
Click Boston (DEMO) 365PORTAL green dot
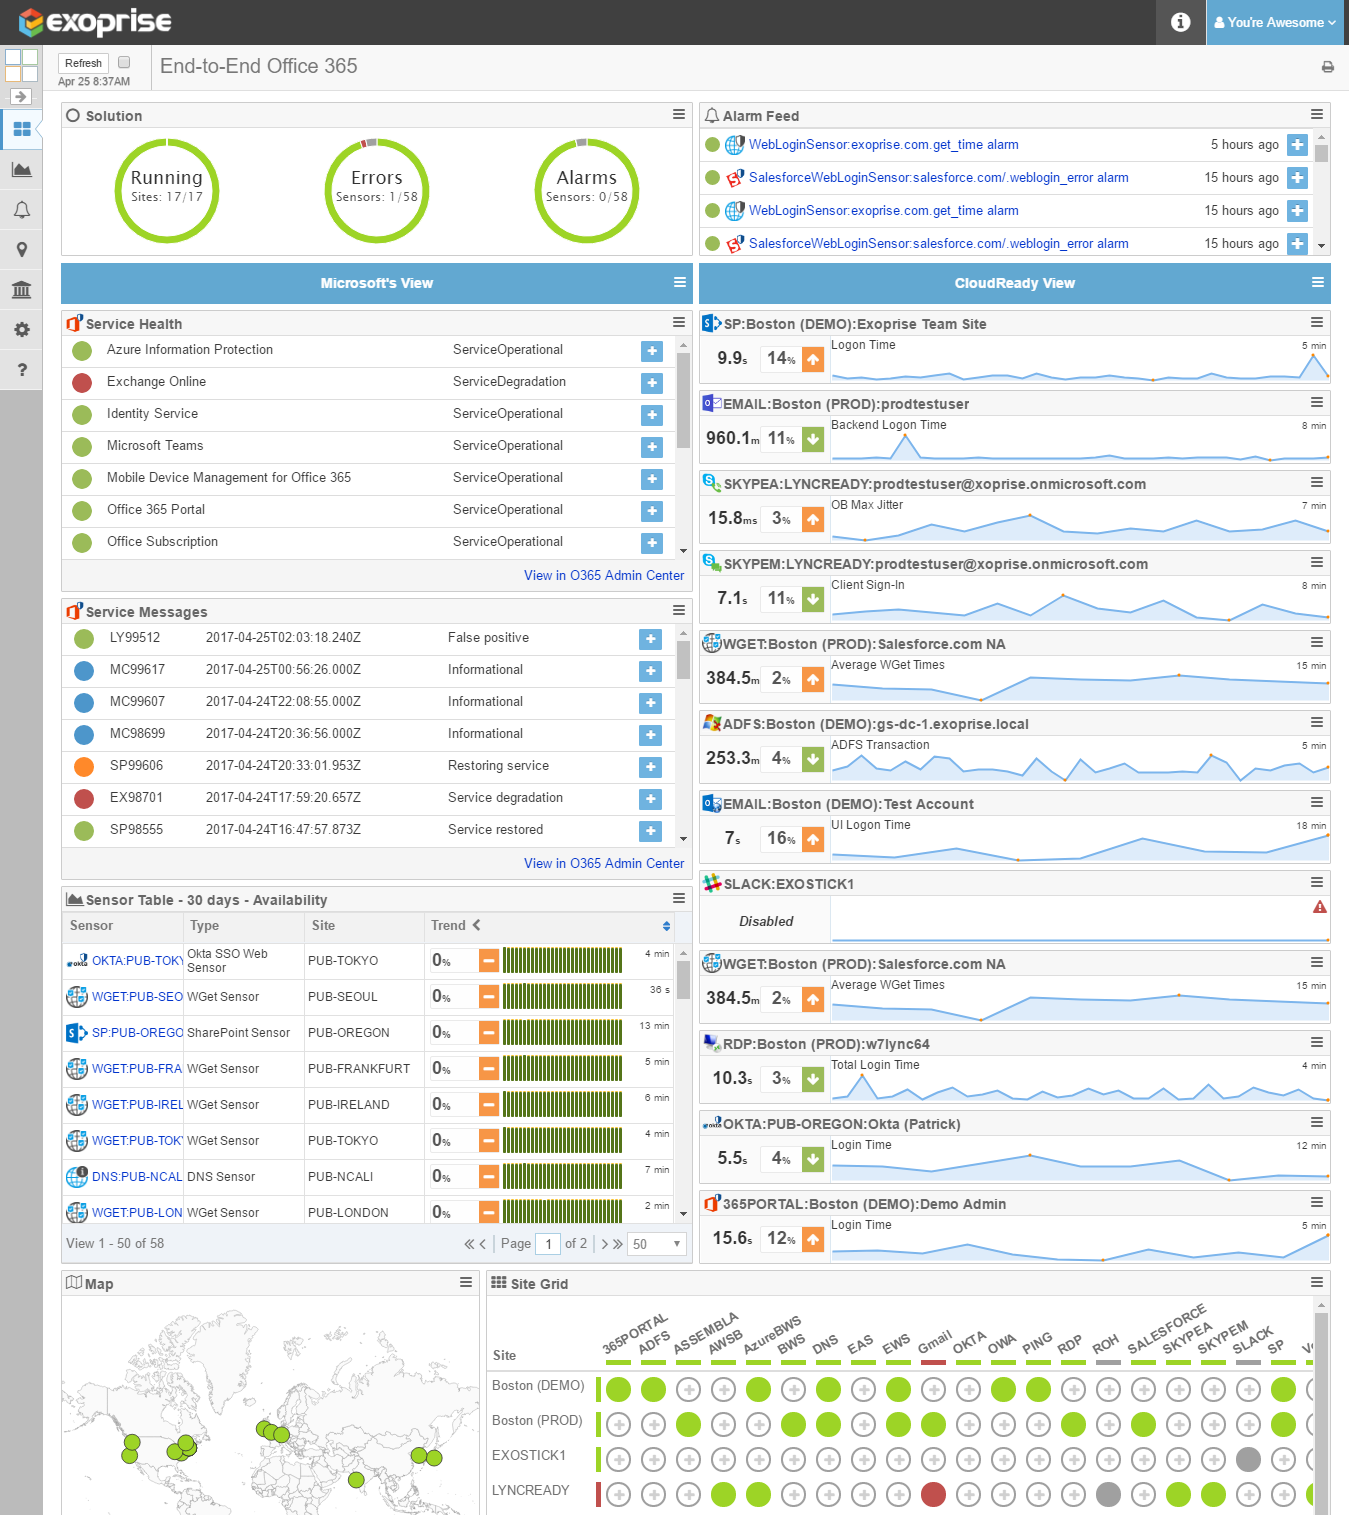(618, 1389)
